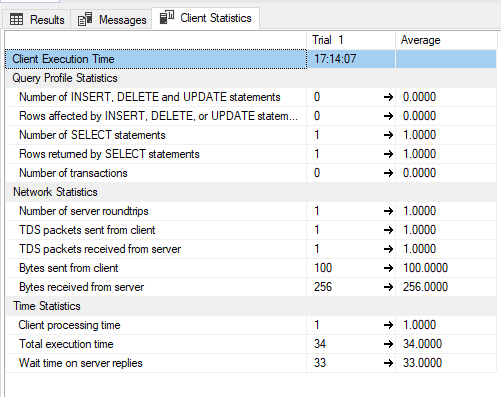501x397 pixels.
Task: Select the Time Statistics section header
Action: 251,306
